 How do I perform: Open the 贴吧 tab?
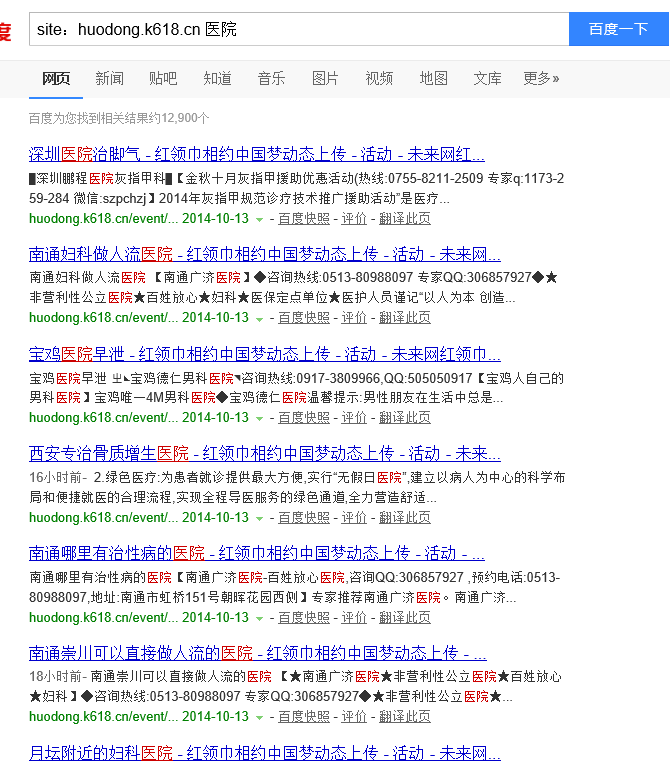(x=163, y=78)
